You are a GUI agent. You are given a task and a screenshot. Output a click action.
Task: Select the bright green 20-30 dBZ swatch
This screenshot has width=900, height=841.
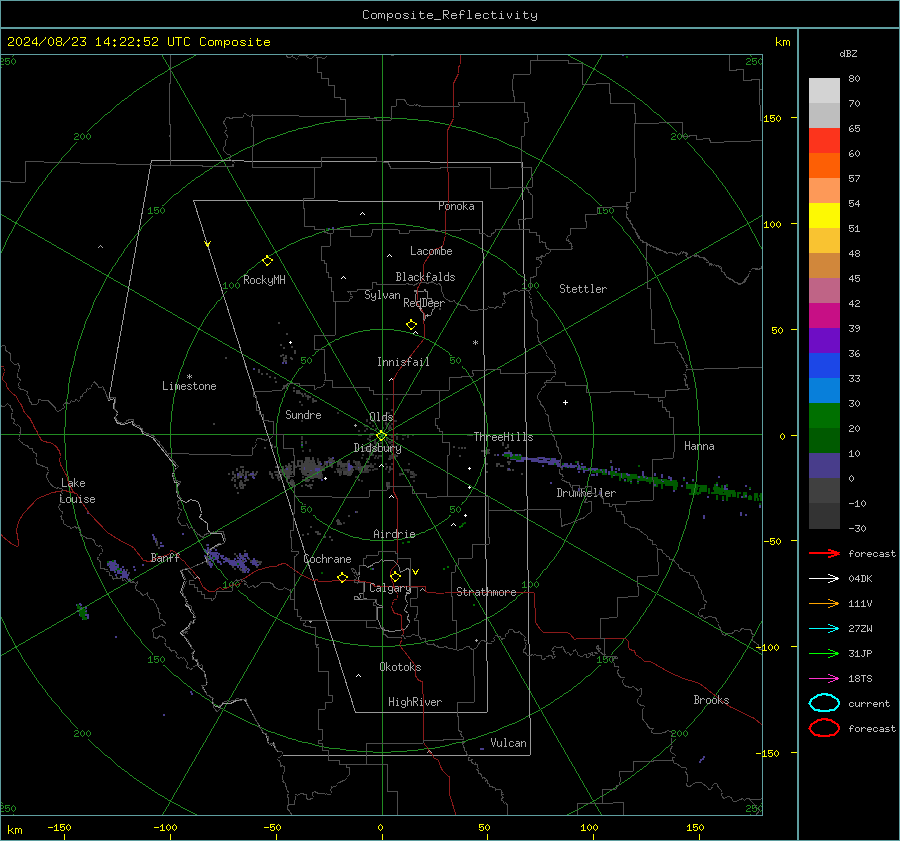click(824, 416)
